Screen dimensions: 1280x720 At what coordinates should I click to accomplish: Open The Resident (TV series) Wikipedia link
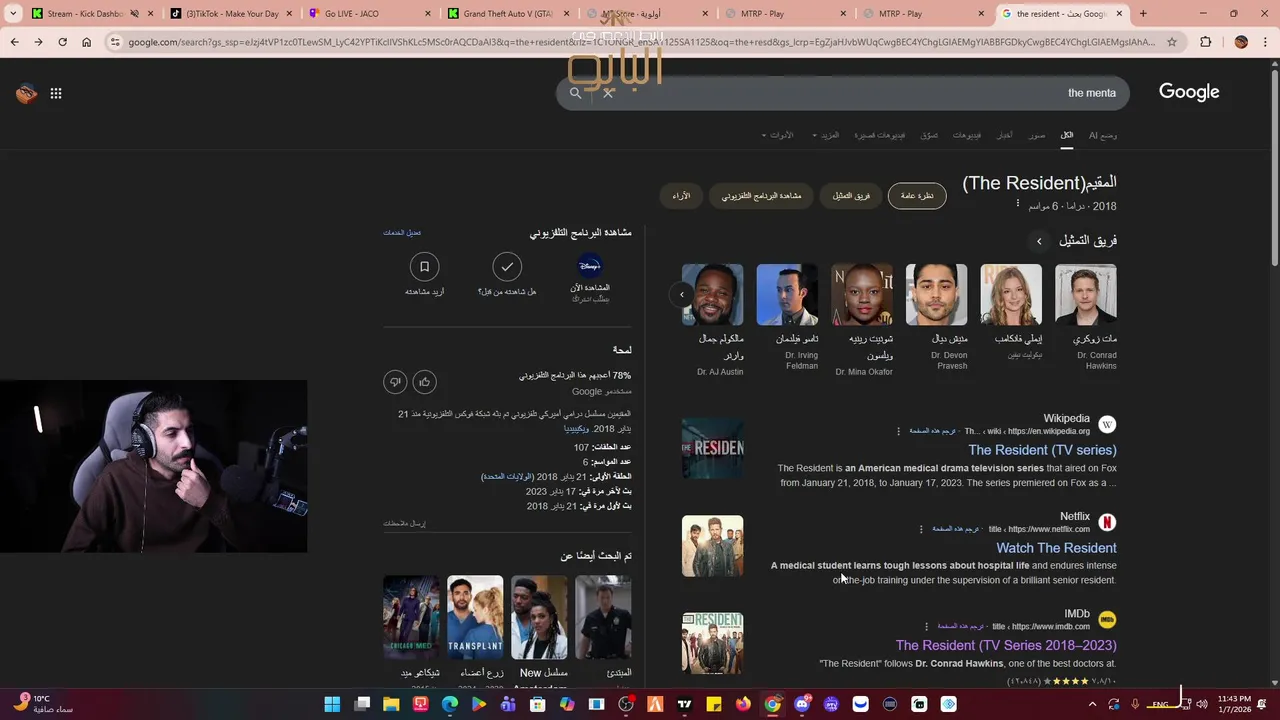1042,450
